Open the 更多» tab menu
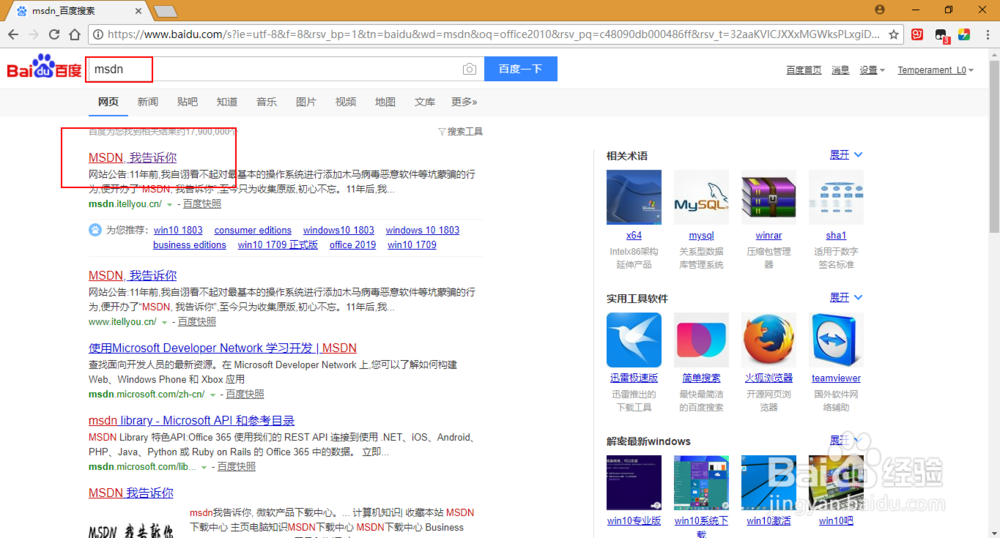Image resolution: width=1000 pixels, height=538 pixels. point(464,102)
